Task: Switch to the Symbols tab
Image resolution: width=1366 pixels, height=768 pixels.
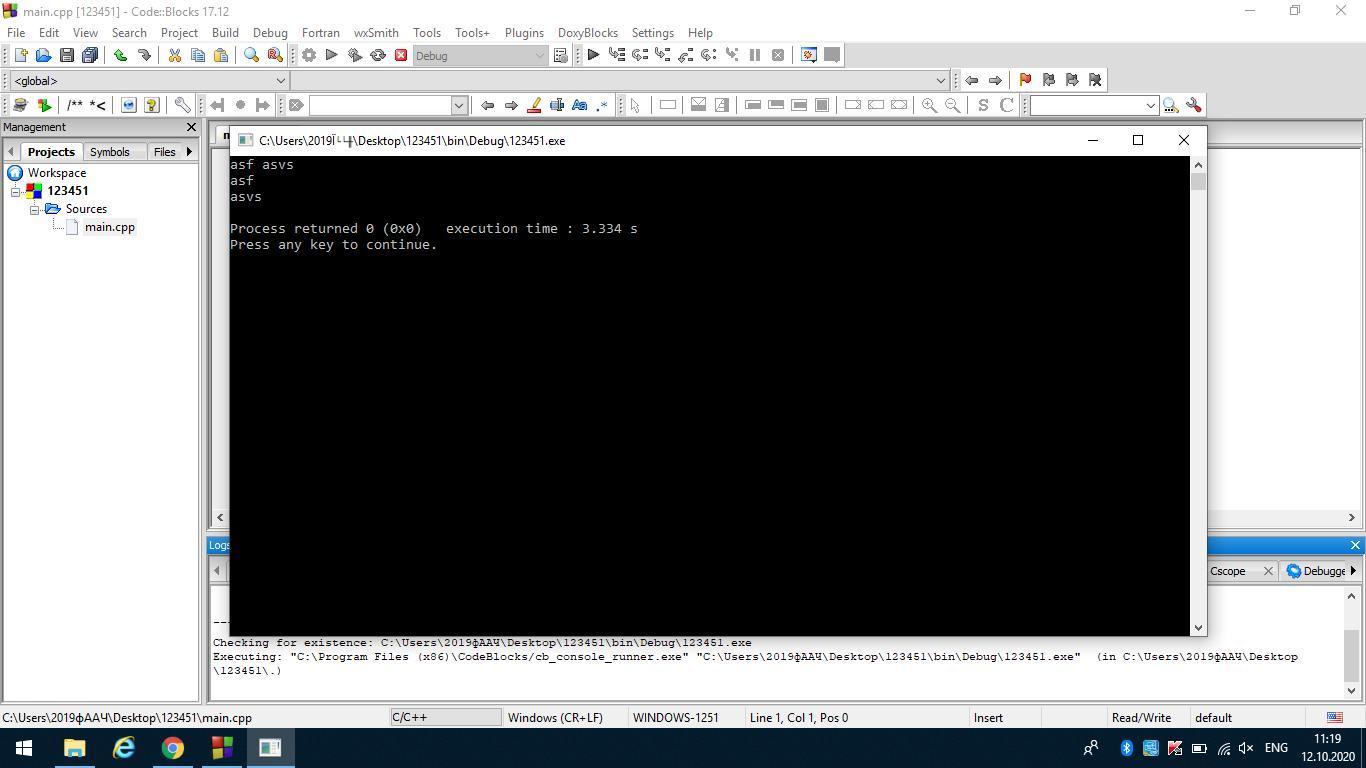Action: coord(109,152)
